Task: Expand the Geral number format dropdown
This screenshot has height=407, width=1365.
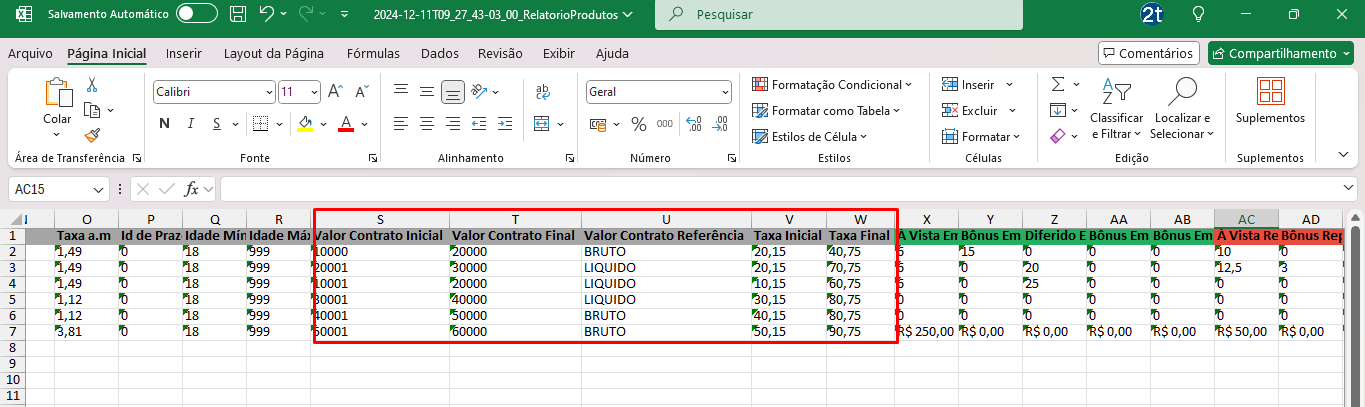Action: click(660, 92)
